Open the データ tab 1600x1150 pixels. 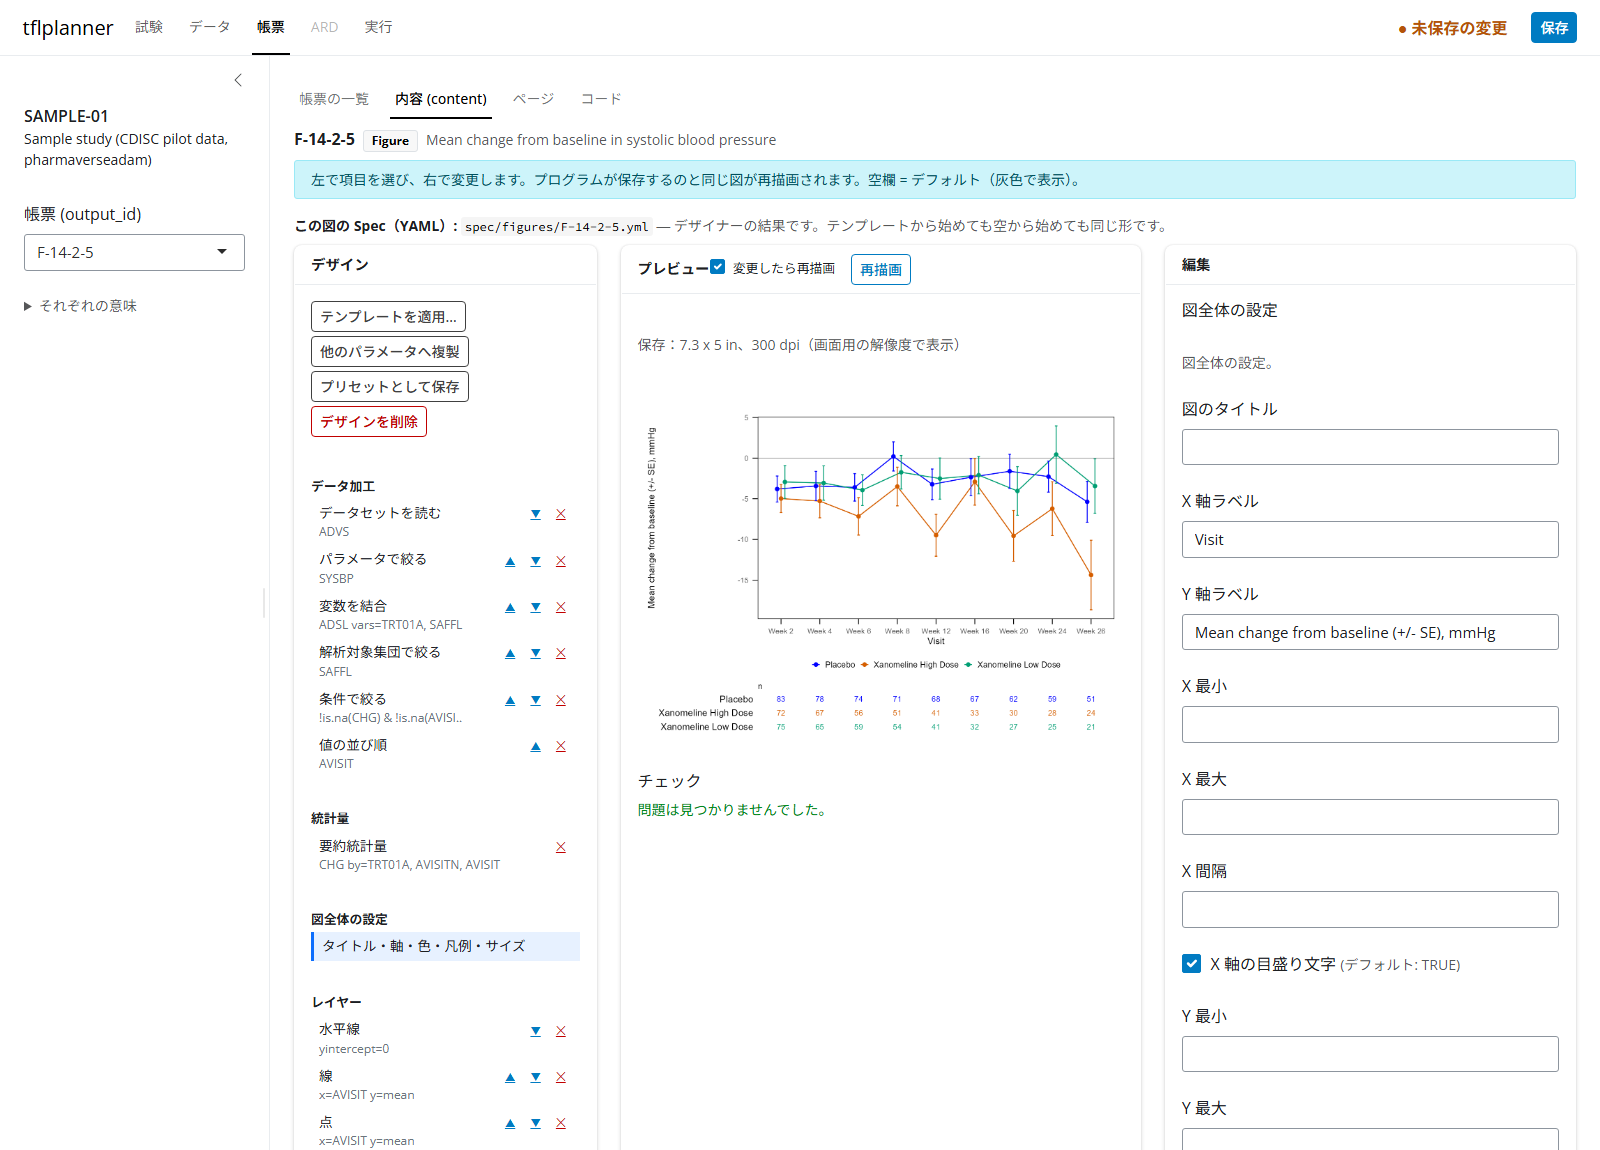[210, 27]
